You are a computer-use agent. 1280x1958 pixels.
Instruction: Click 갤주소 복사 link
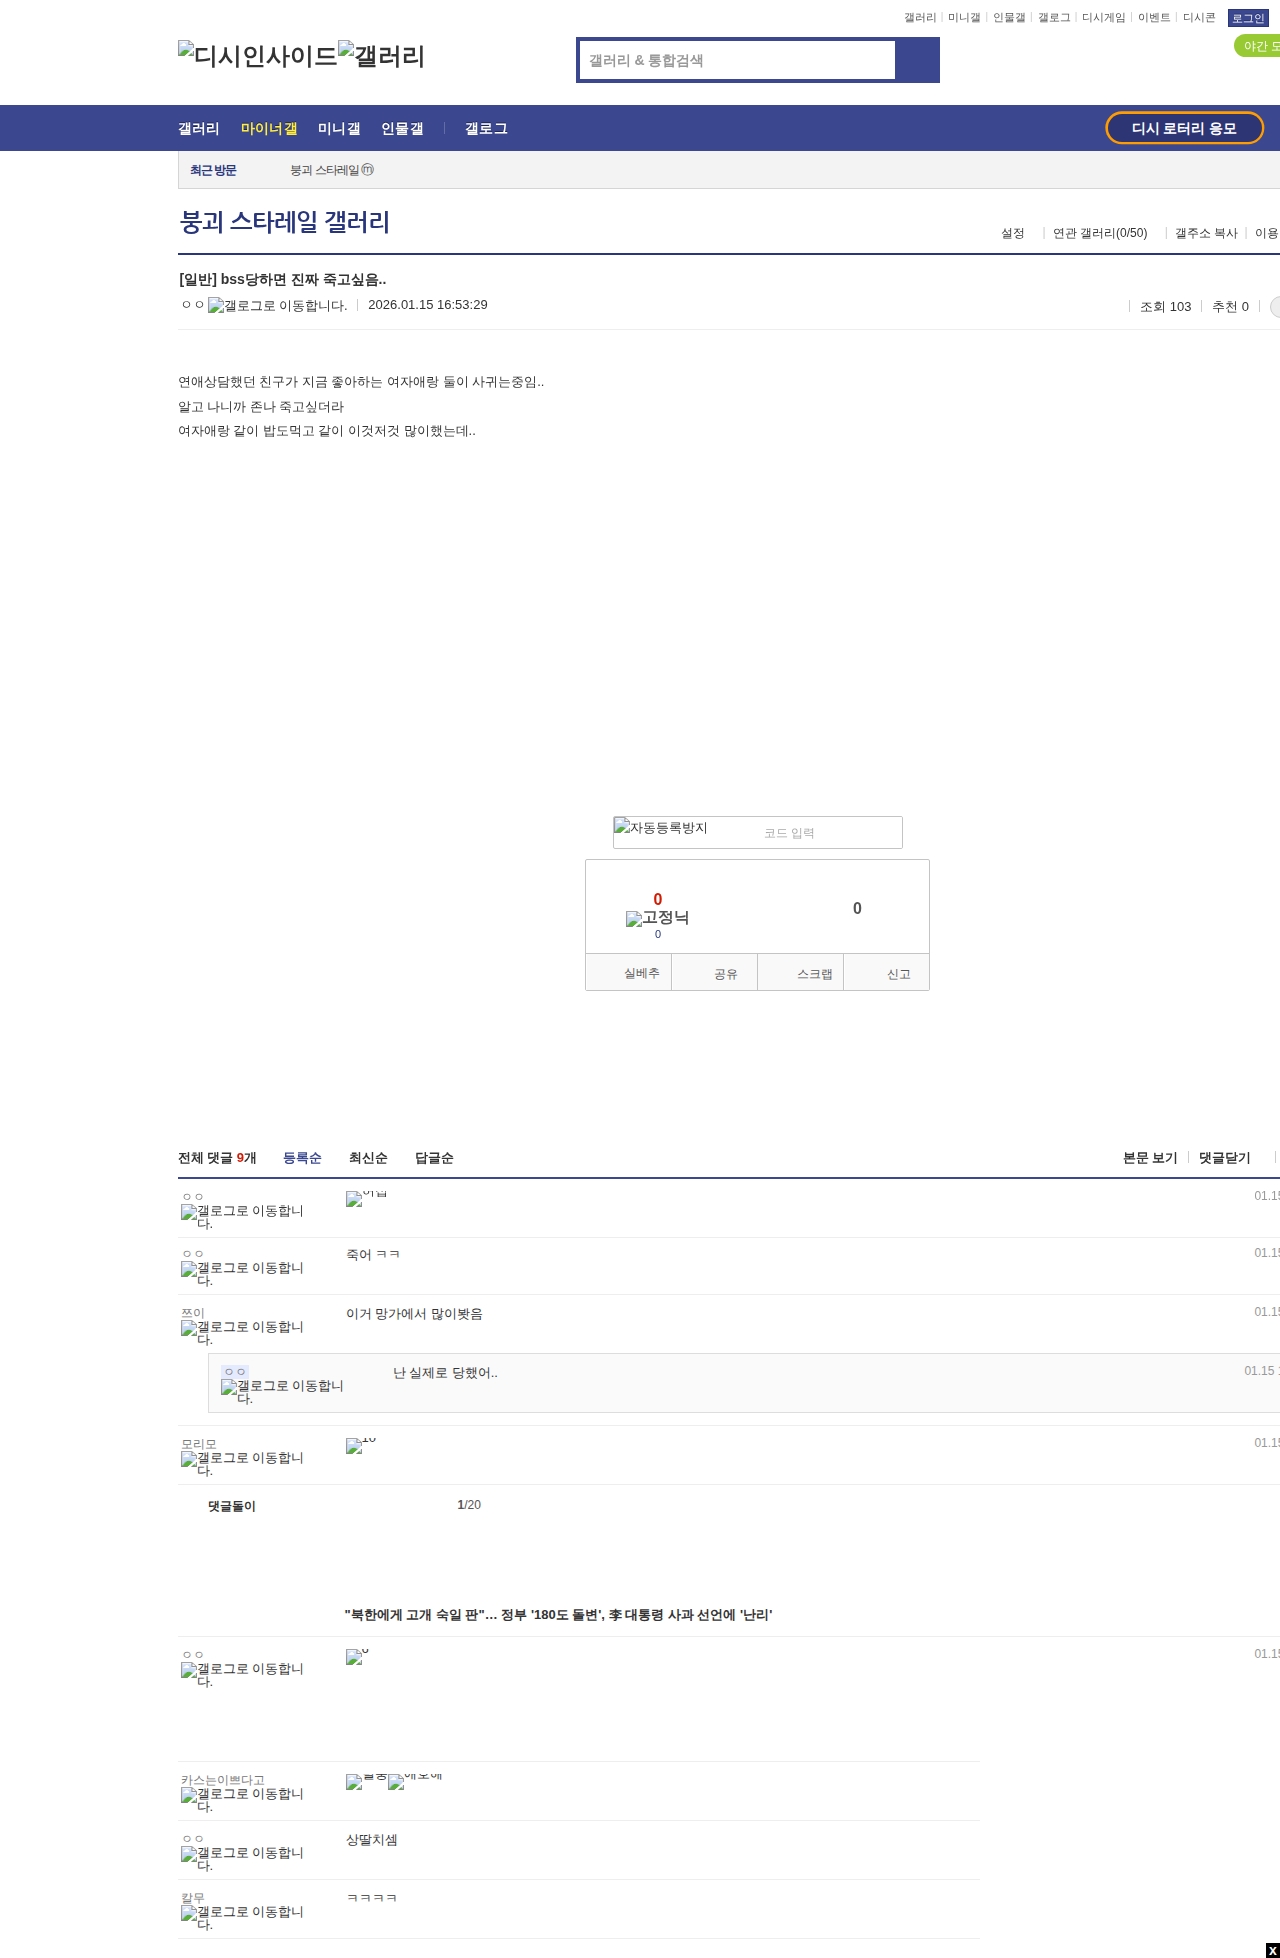[x=1206, y=233]
